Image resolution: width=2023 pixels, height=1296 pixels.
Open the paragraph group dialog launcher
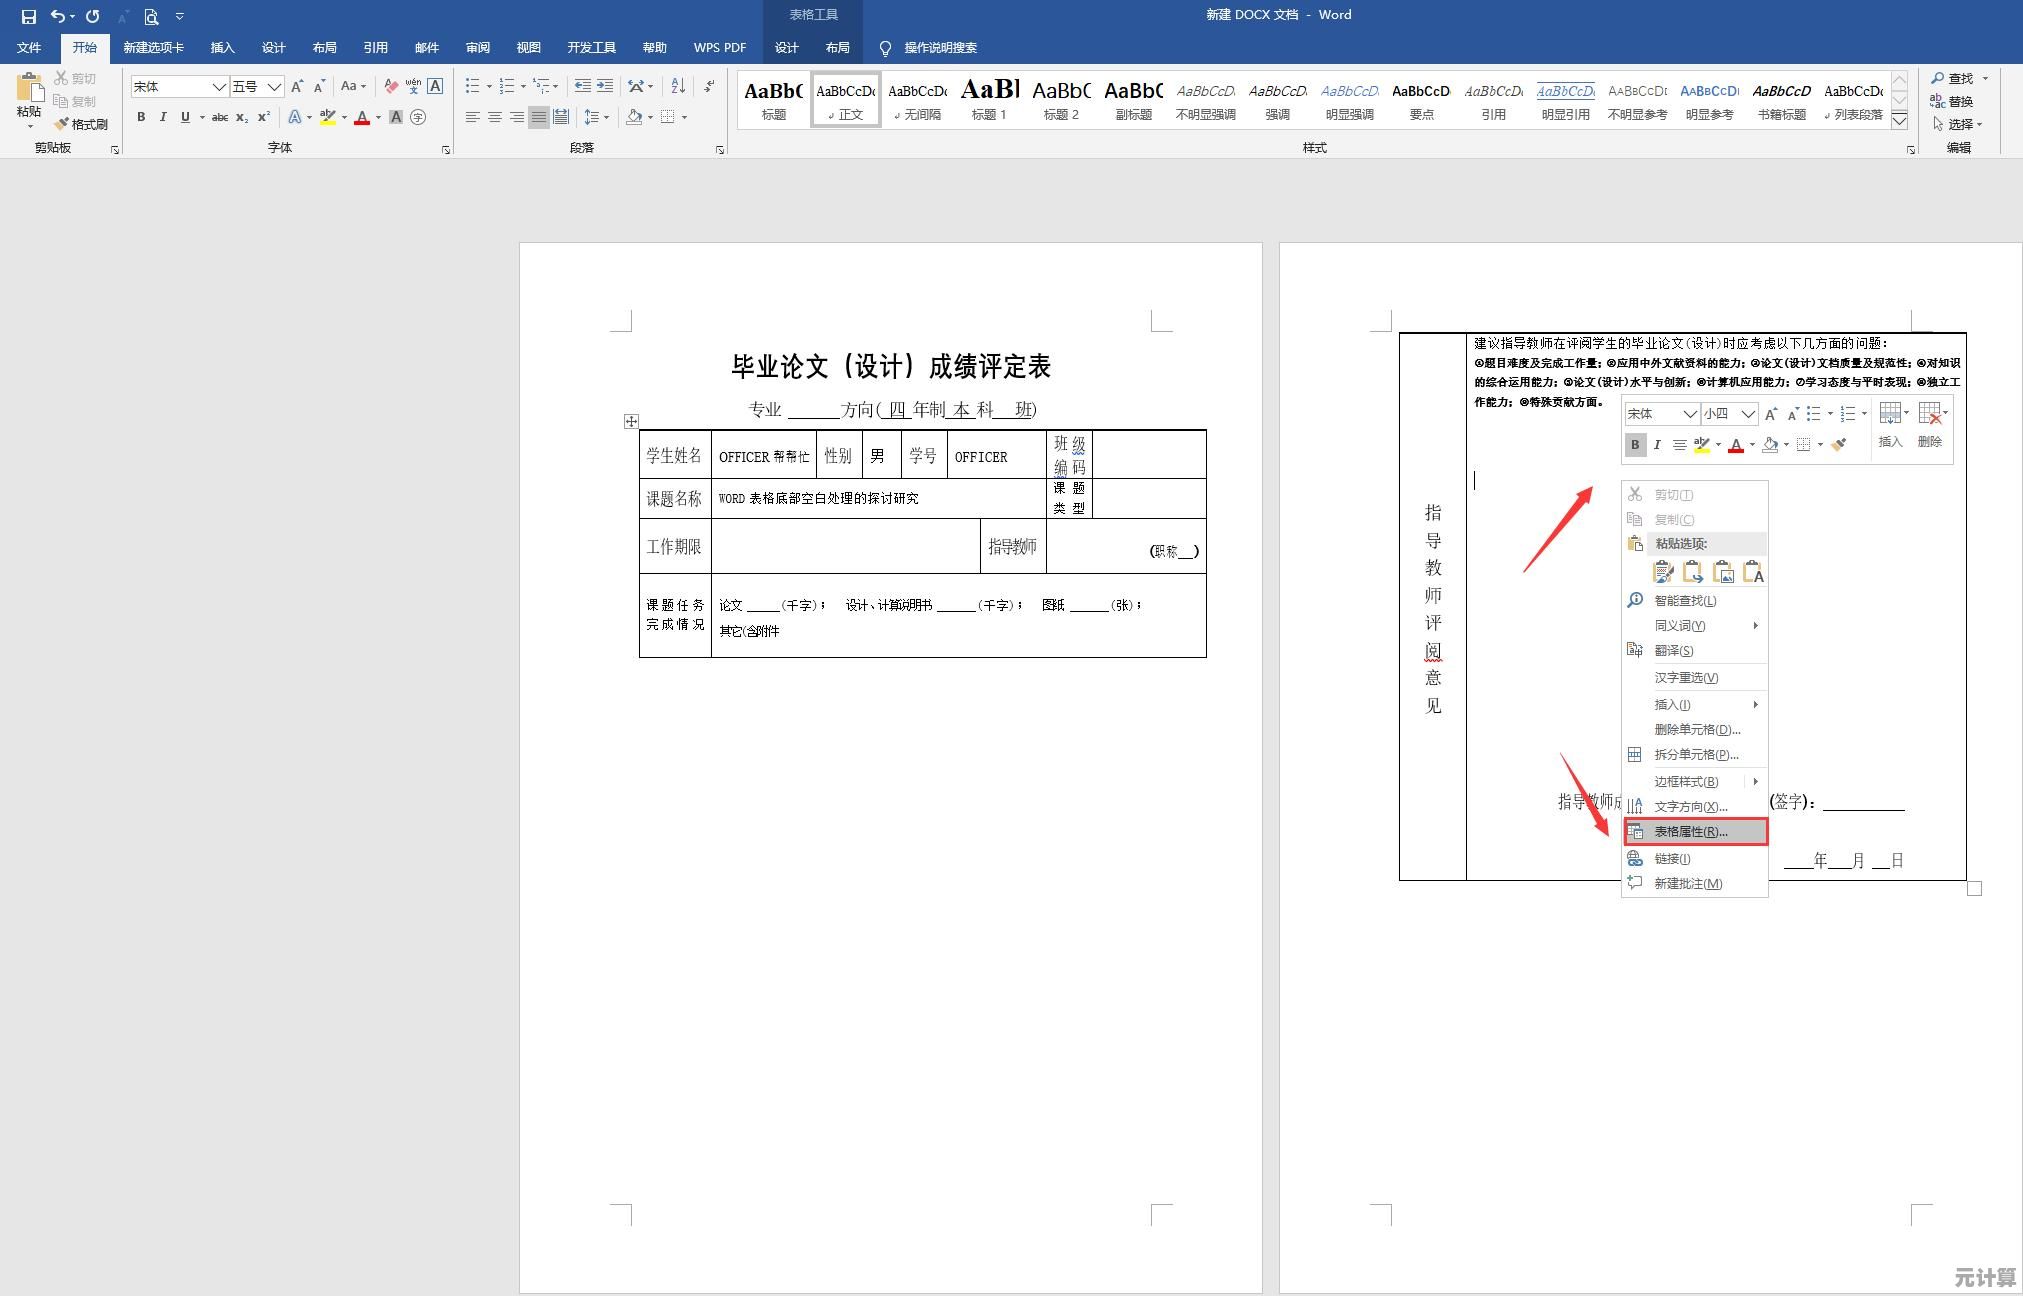tap(720, 149)
